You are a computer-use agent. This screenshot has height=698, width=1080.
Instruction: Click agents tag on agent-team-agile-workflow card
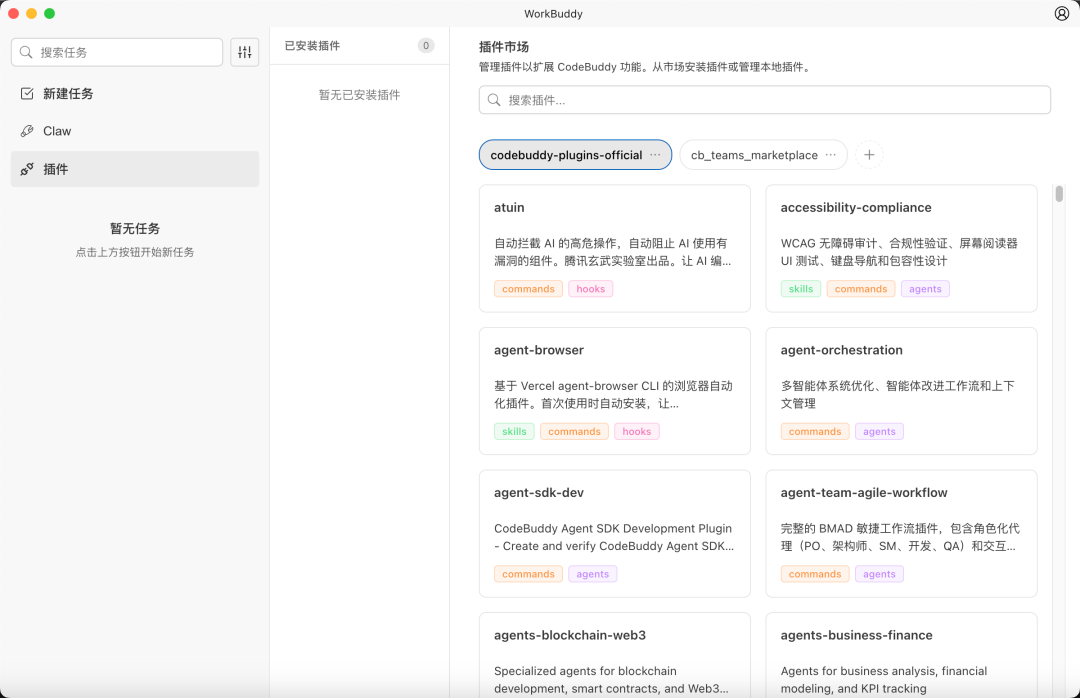[879, 574]
